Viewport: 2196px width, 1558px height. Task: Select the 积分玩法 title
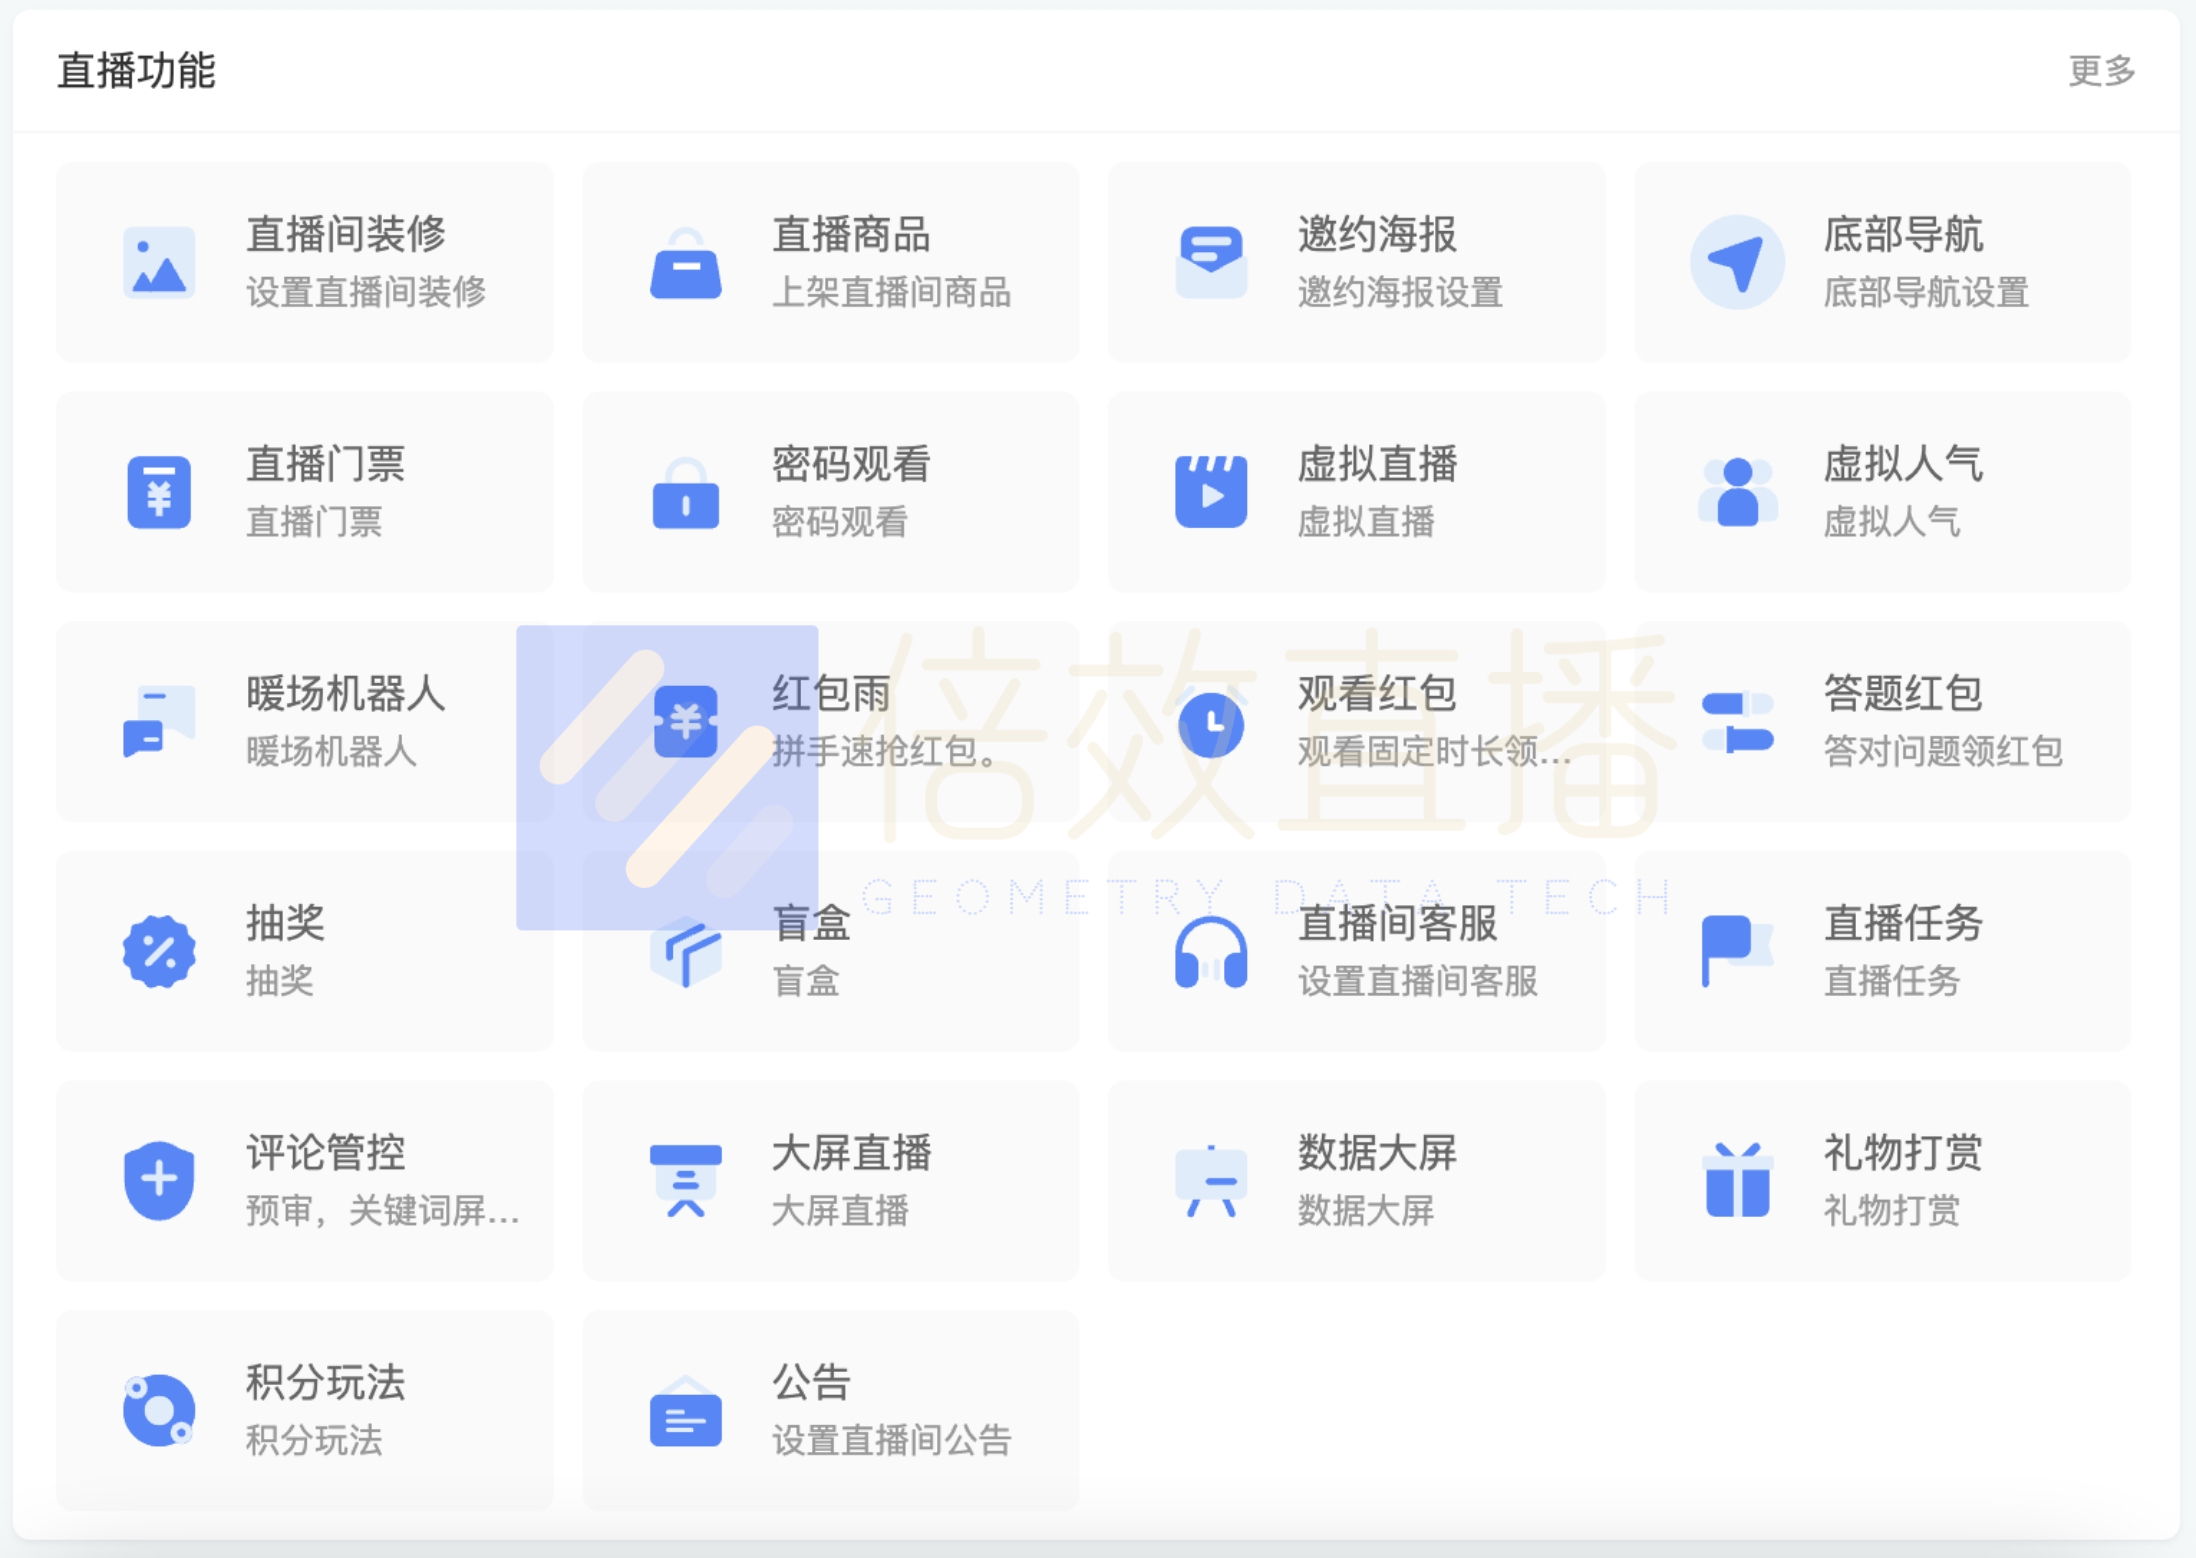(326, 1382)
